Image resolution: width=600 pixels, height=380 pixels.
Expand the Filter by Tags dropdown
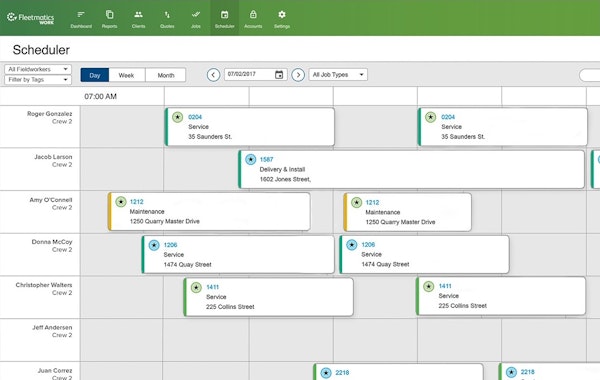[x=38, y=80]
